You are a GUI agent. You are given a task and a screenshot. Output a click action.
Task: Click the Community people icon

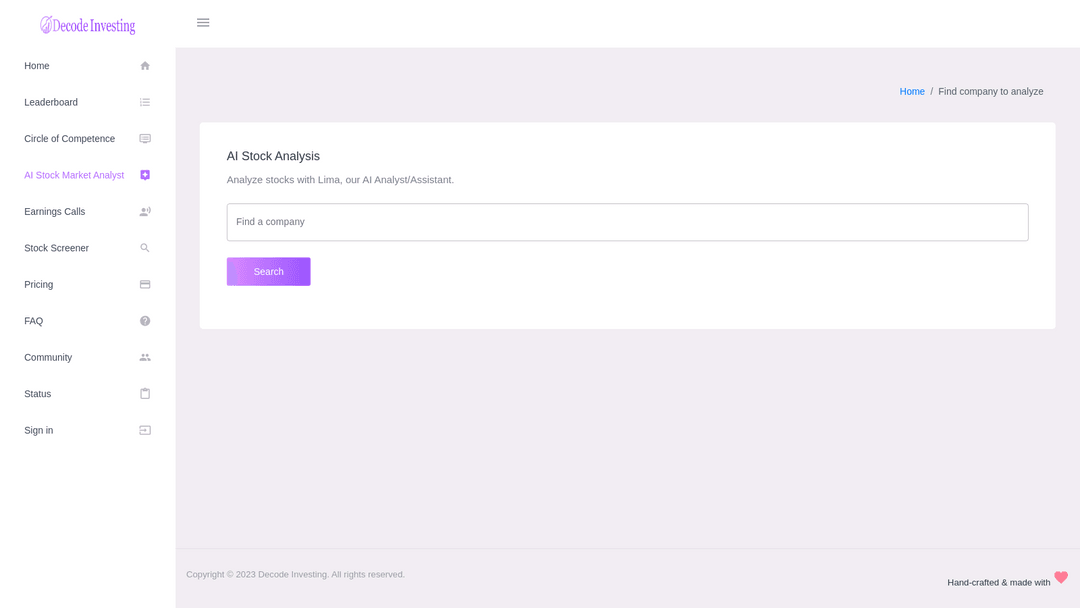[x=145, y=358]
